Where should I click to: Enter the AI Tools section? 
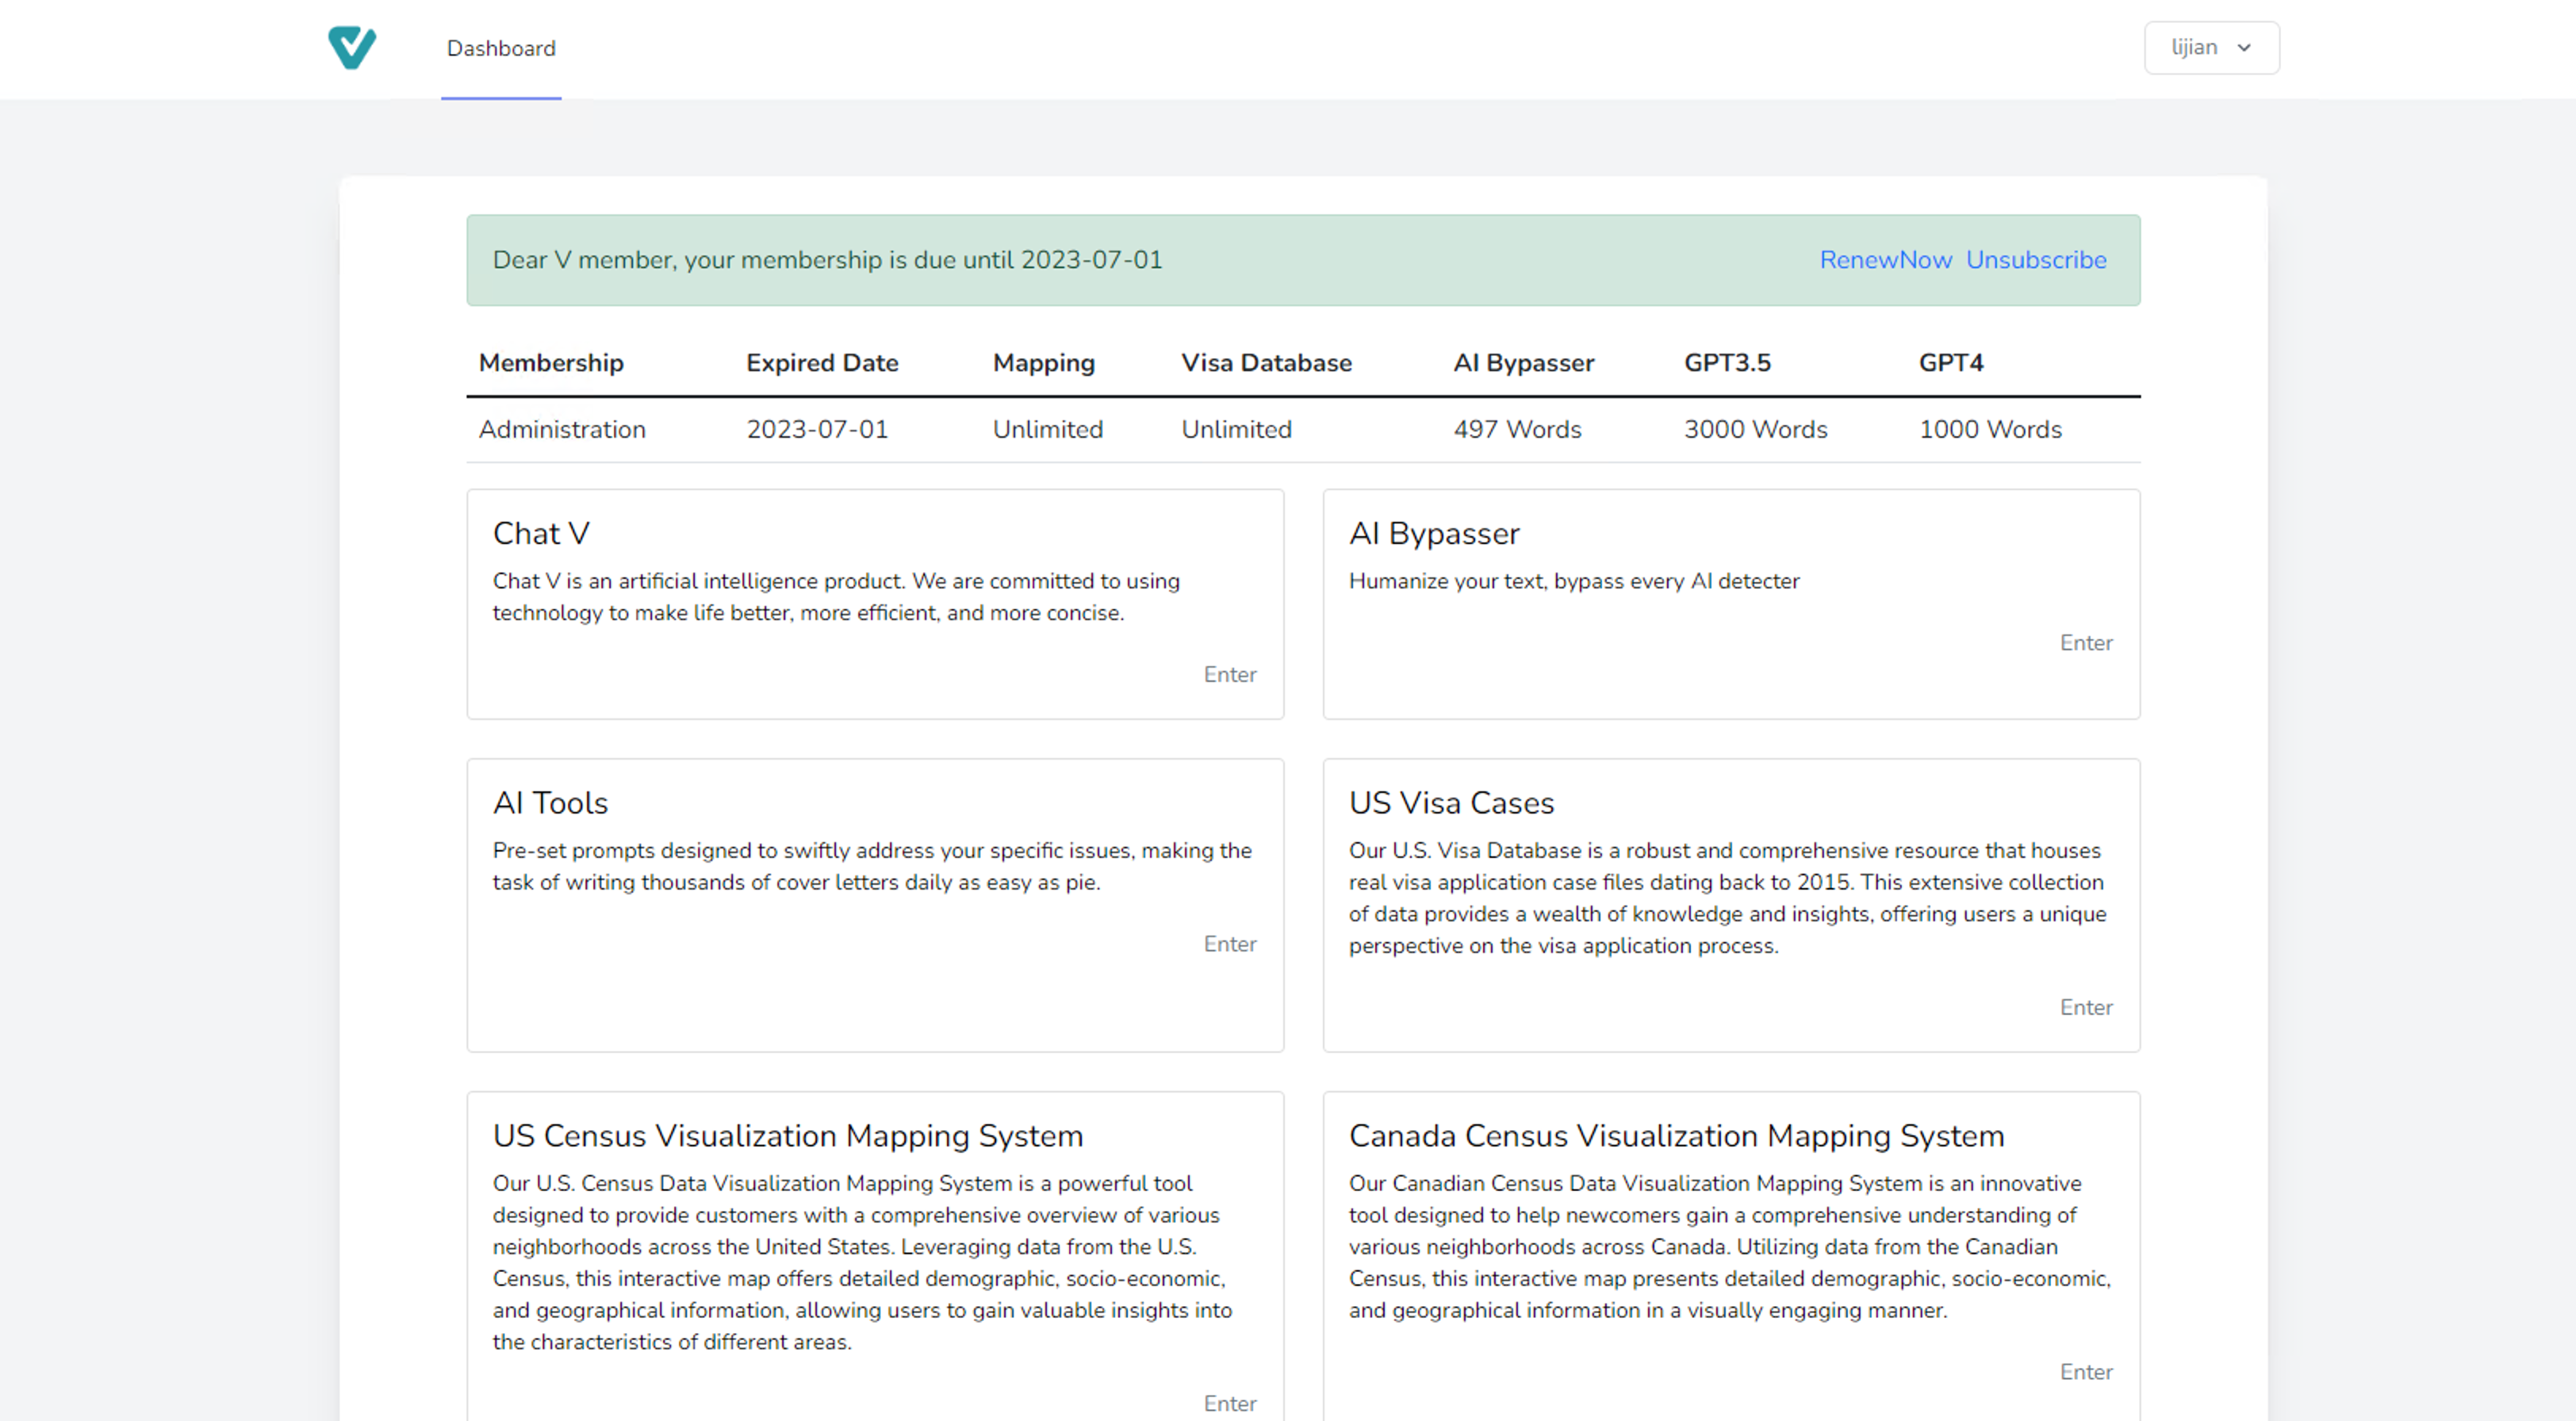[x=1229, y=944]
